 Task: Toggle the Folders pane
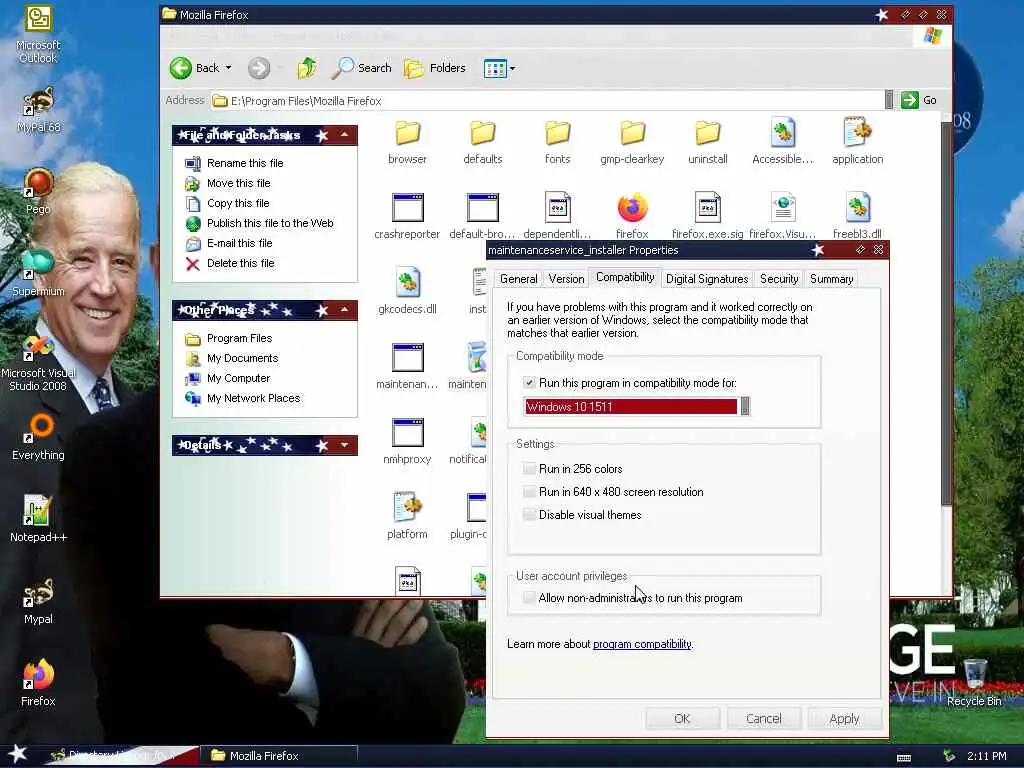[x=434, y=68]
